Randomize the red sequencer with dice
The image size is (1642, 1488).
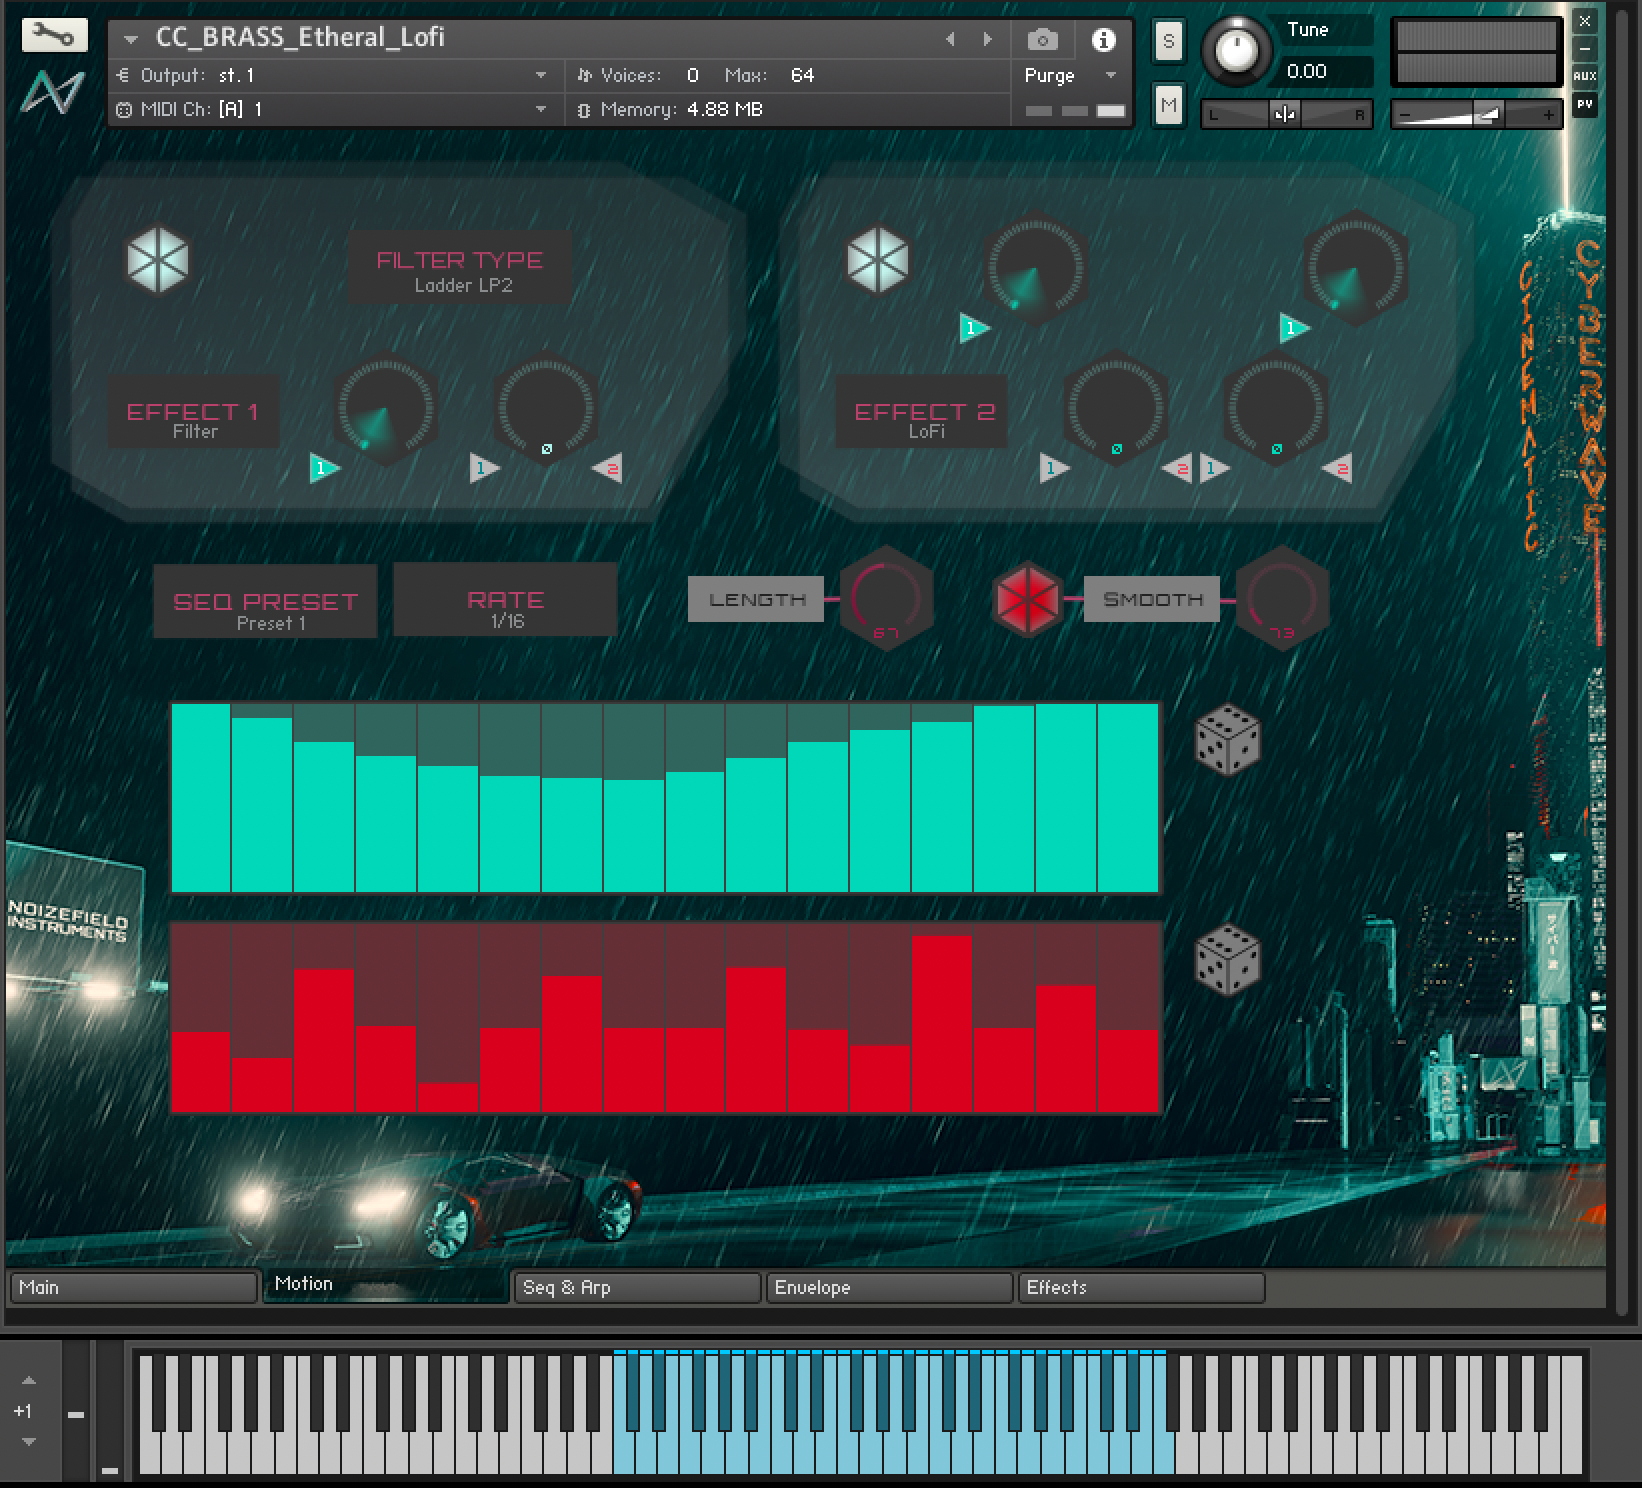click(1227, 960)
